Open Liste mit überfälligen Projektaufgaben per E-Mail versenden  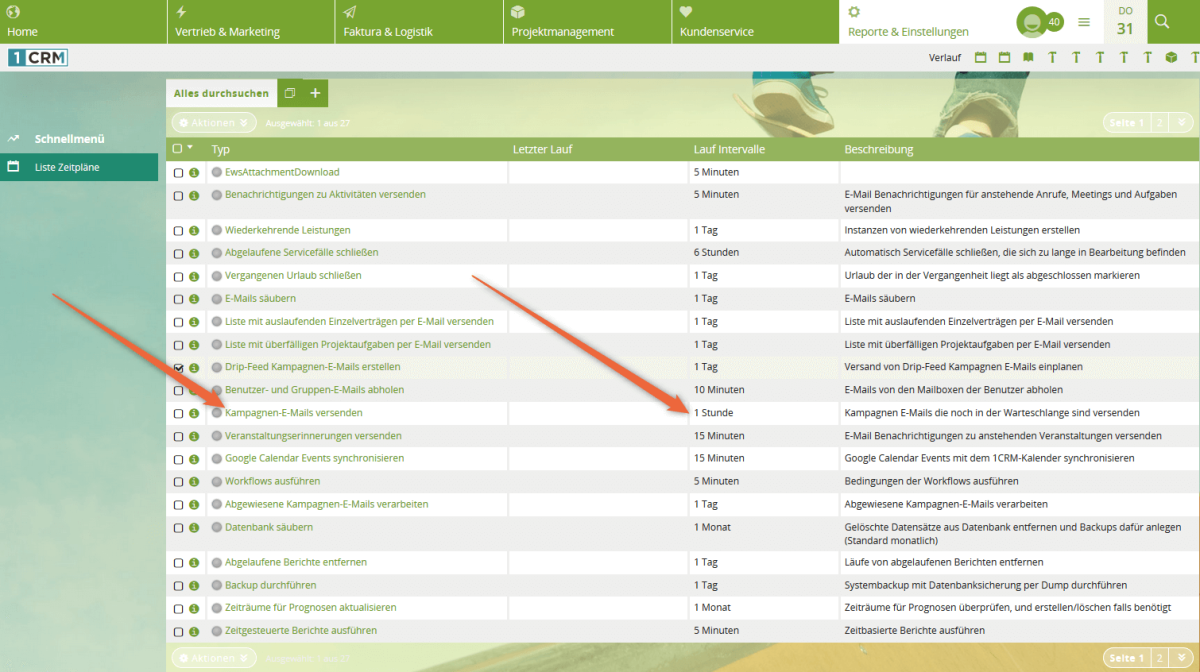coord(358,345)
